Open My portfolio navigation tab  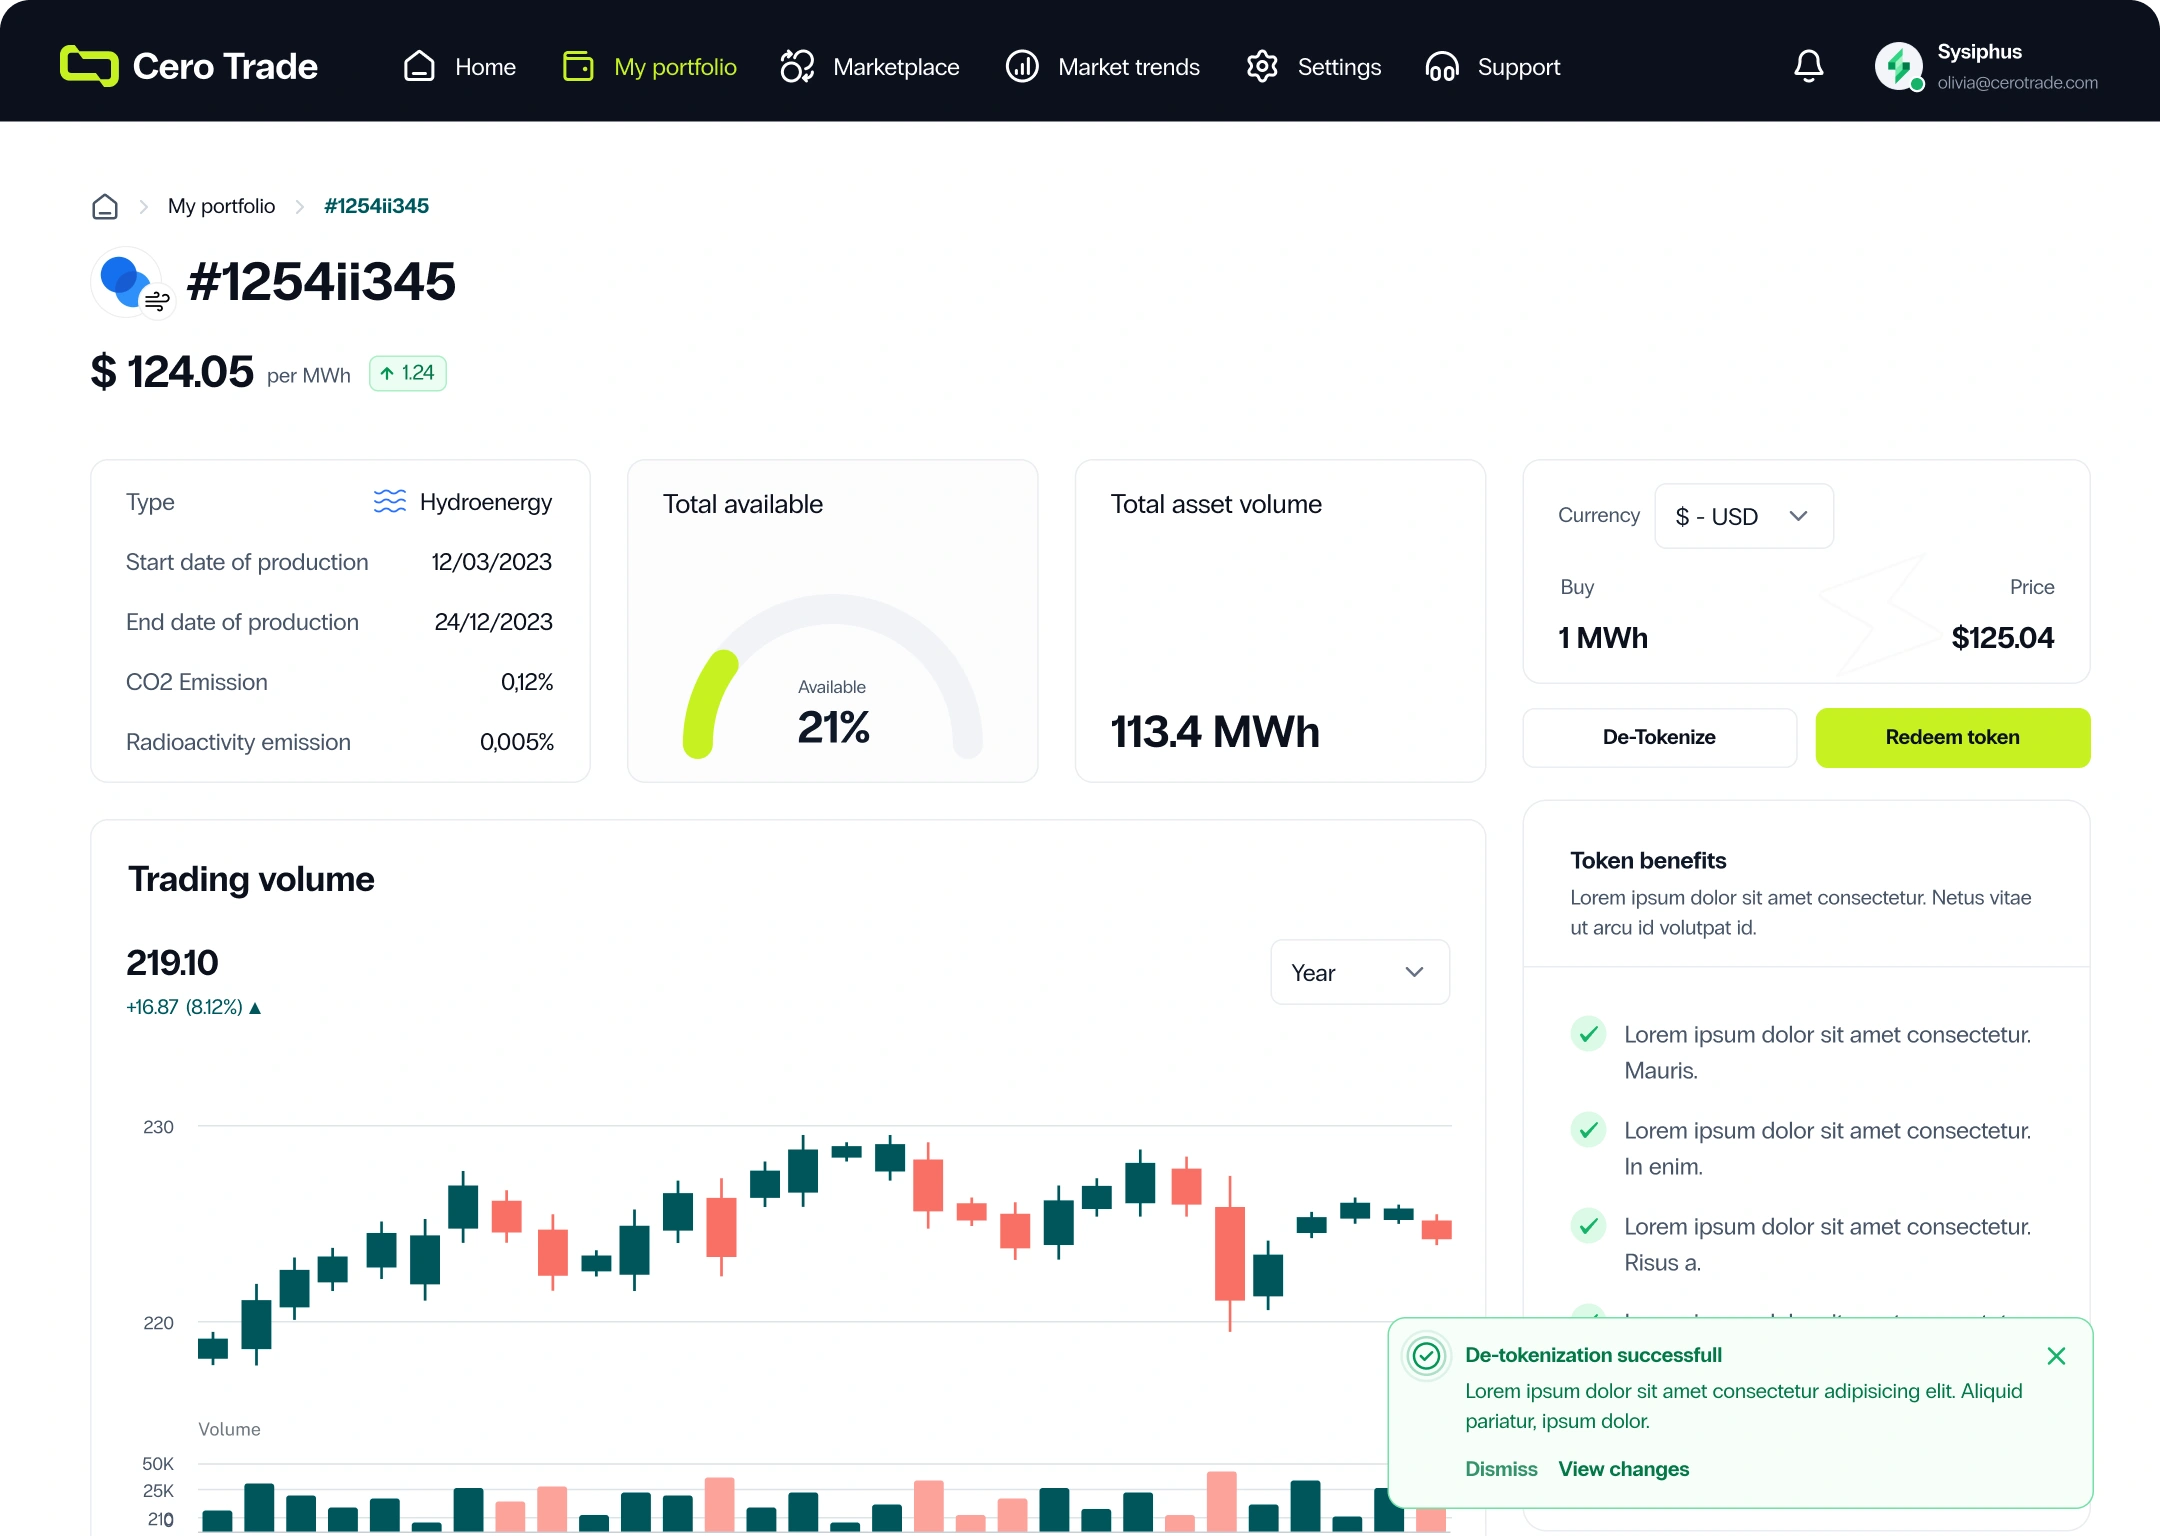click(650, 66)
